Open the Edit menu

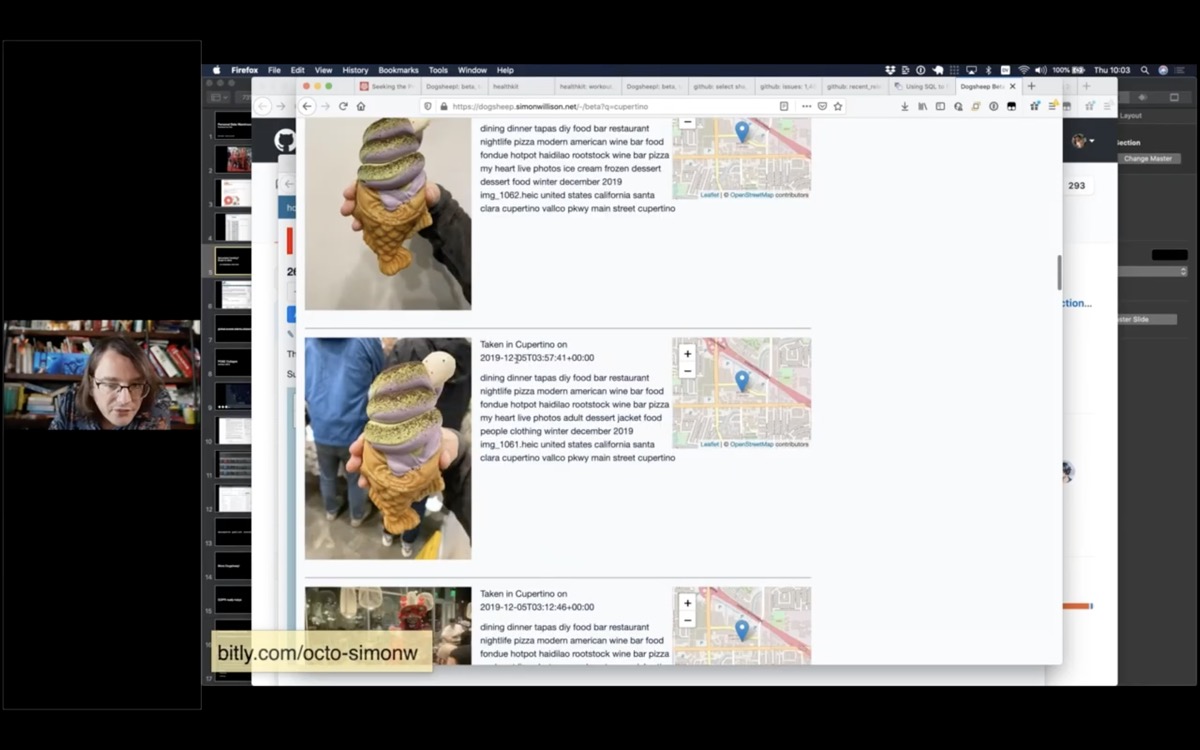click(298, 70)
